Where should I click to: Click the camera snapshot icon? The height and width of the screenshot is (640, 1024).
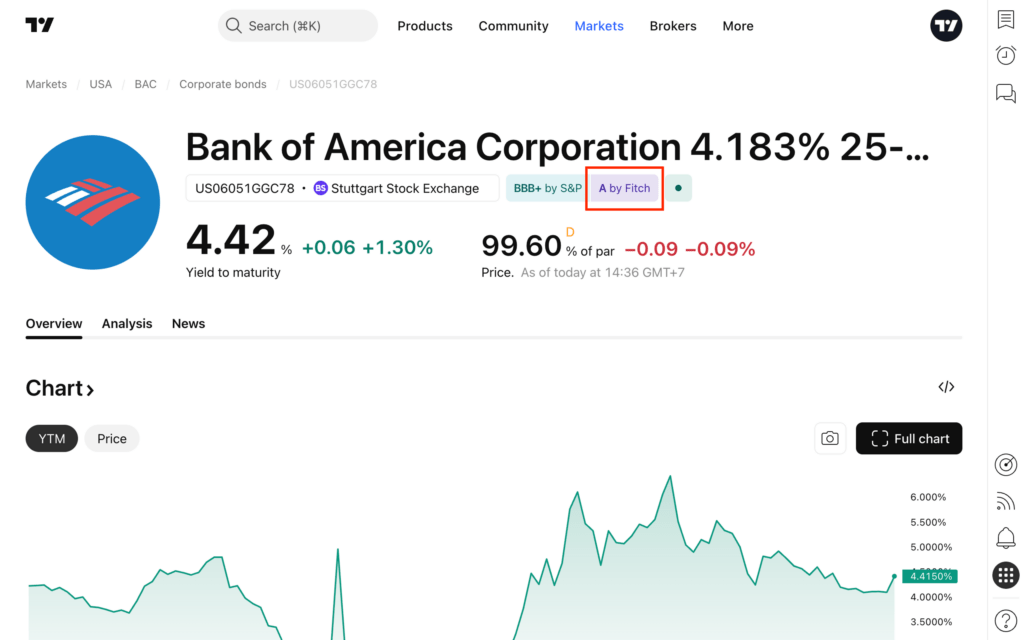coord(830,438)
